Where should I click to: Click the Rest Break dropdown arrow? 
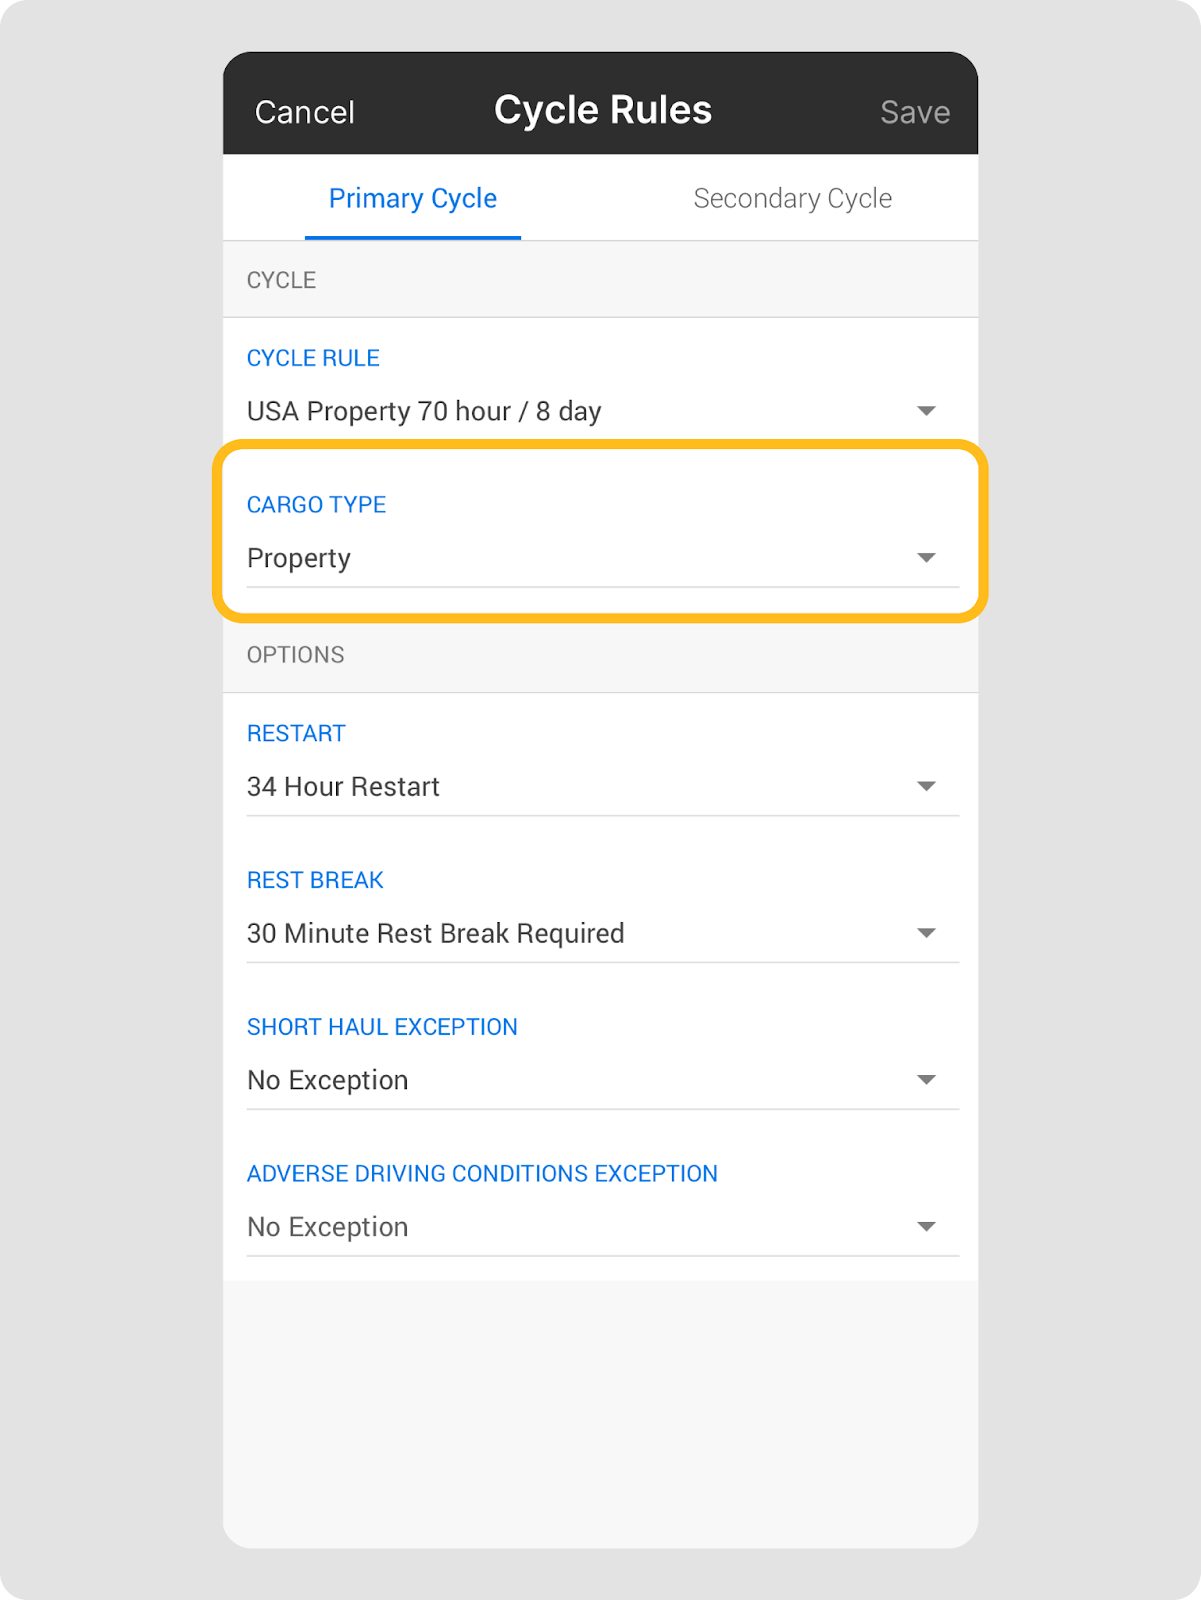tap(926, 933)
